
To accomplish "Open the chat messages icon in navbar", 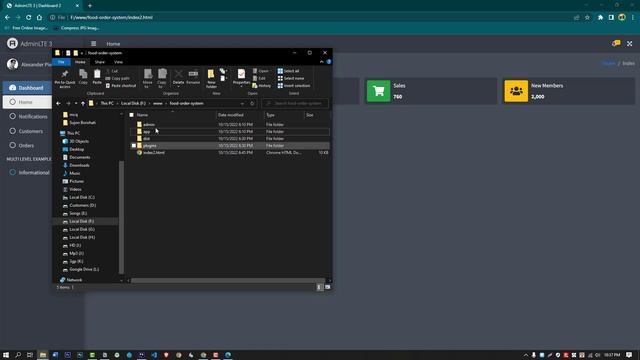I will click(616, 43).
